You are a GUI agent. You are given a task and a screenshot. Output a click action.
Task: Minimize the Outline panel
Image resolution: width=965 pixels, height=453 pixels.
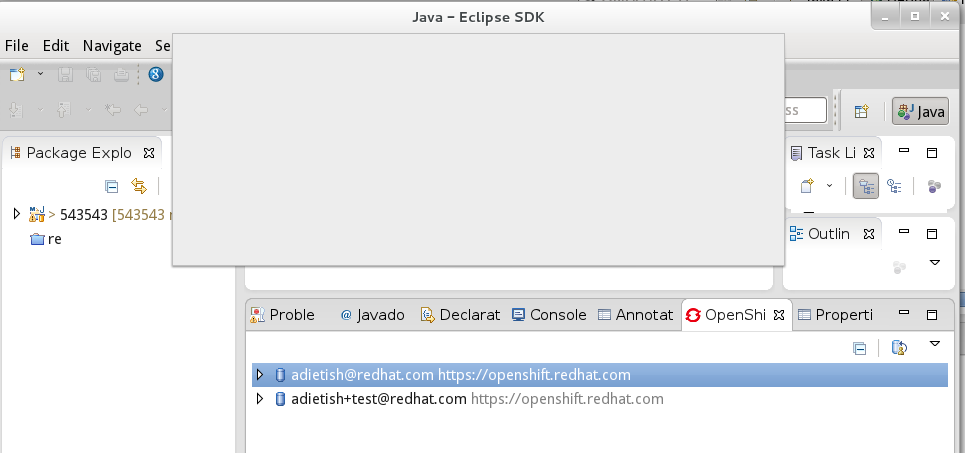[x=903, y=231]
